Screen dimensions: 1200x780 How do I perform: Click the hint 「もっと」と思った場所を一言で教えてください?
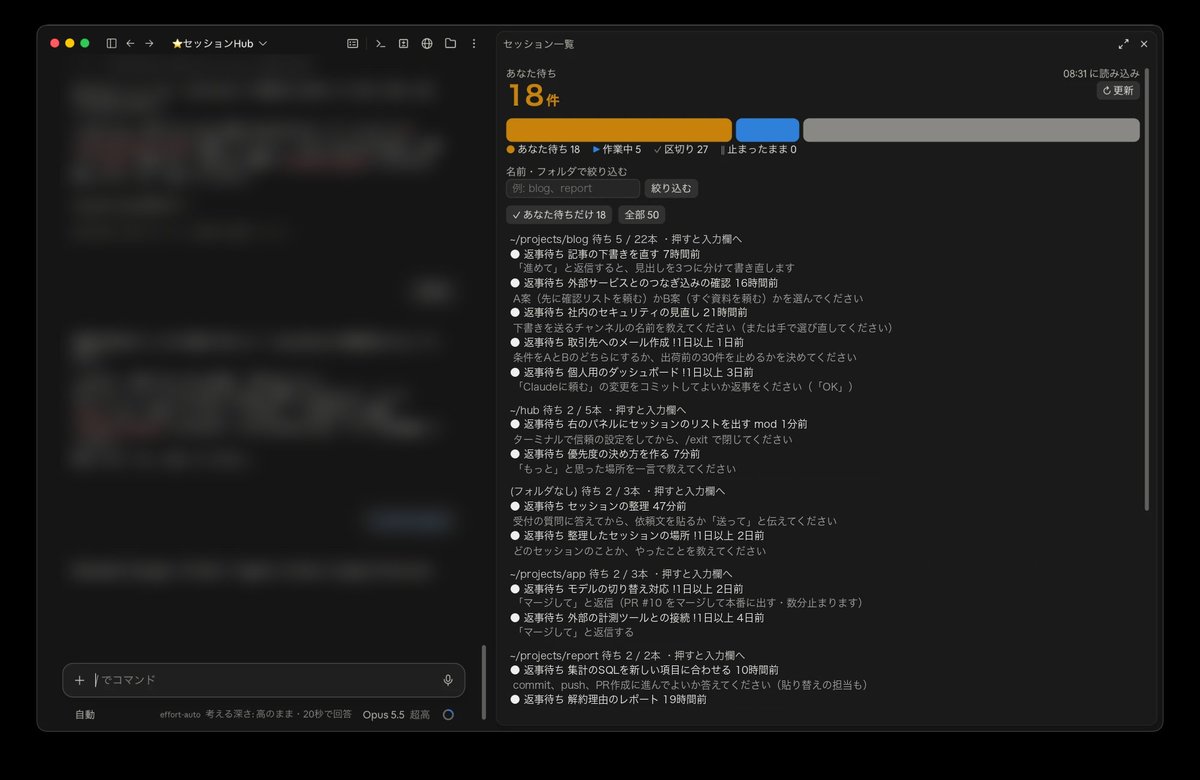click(626, 469)
